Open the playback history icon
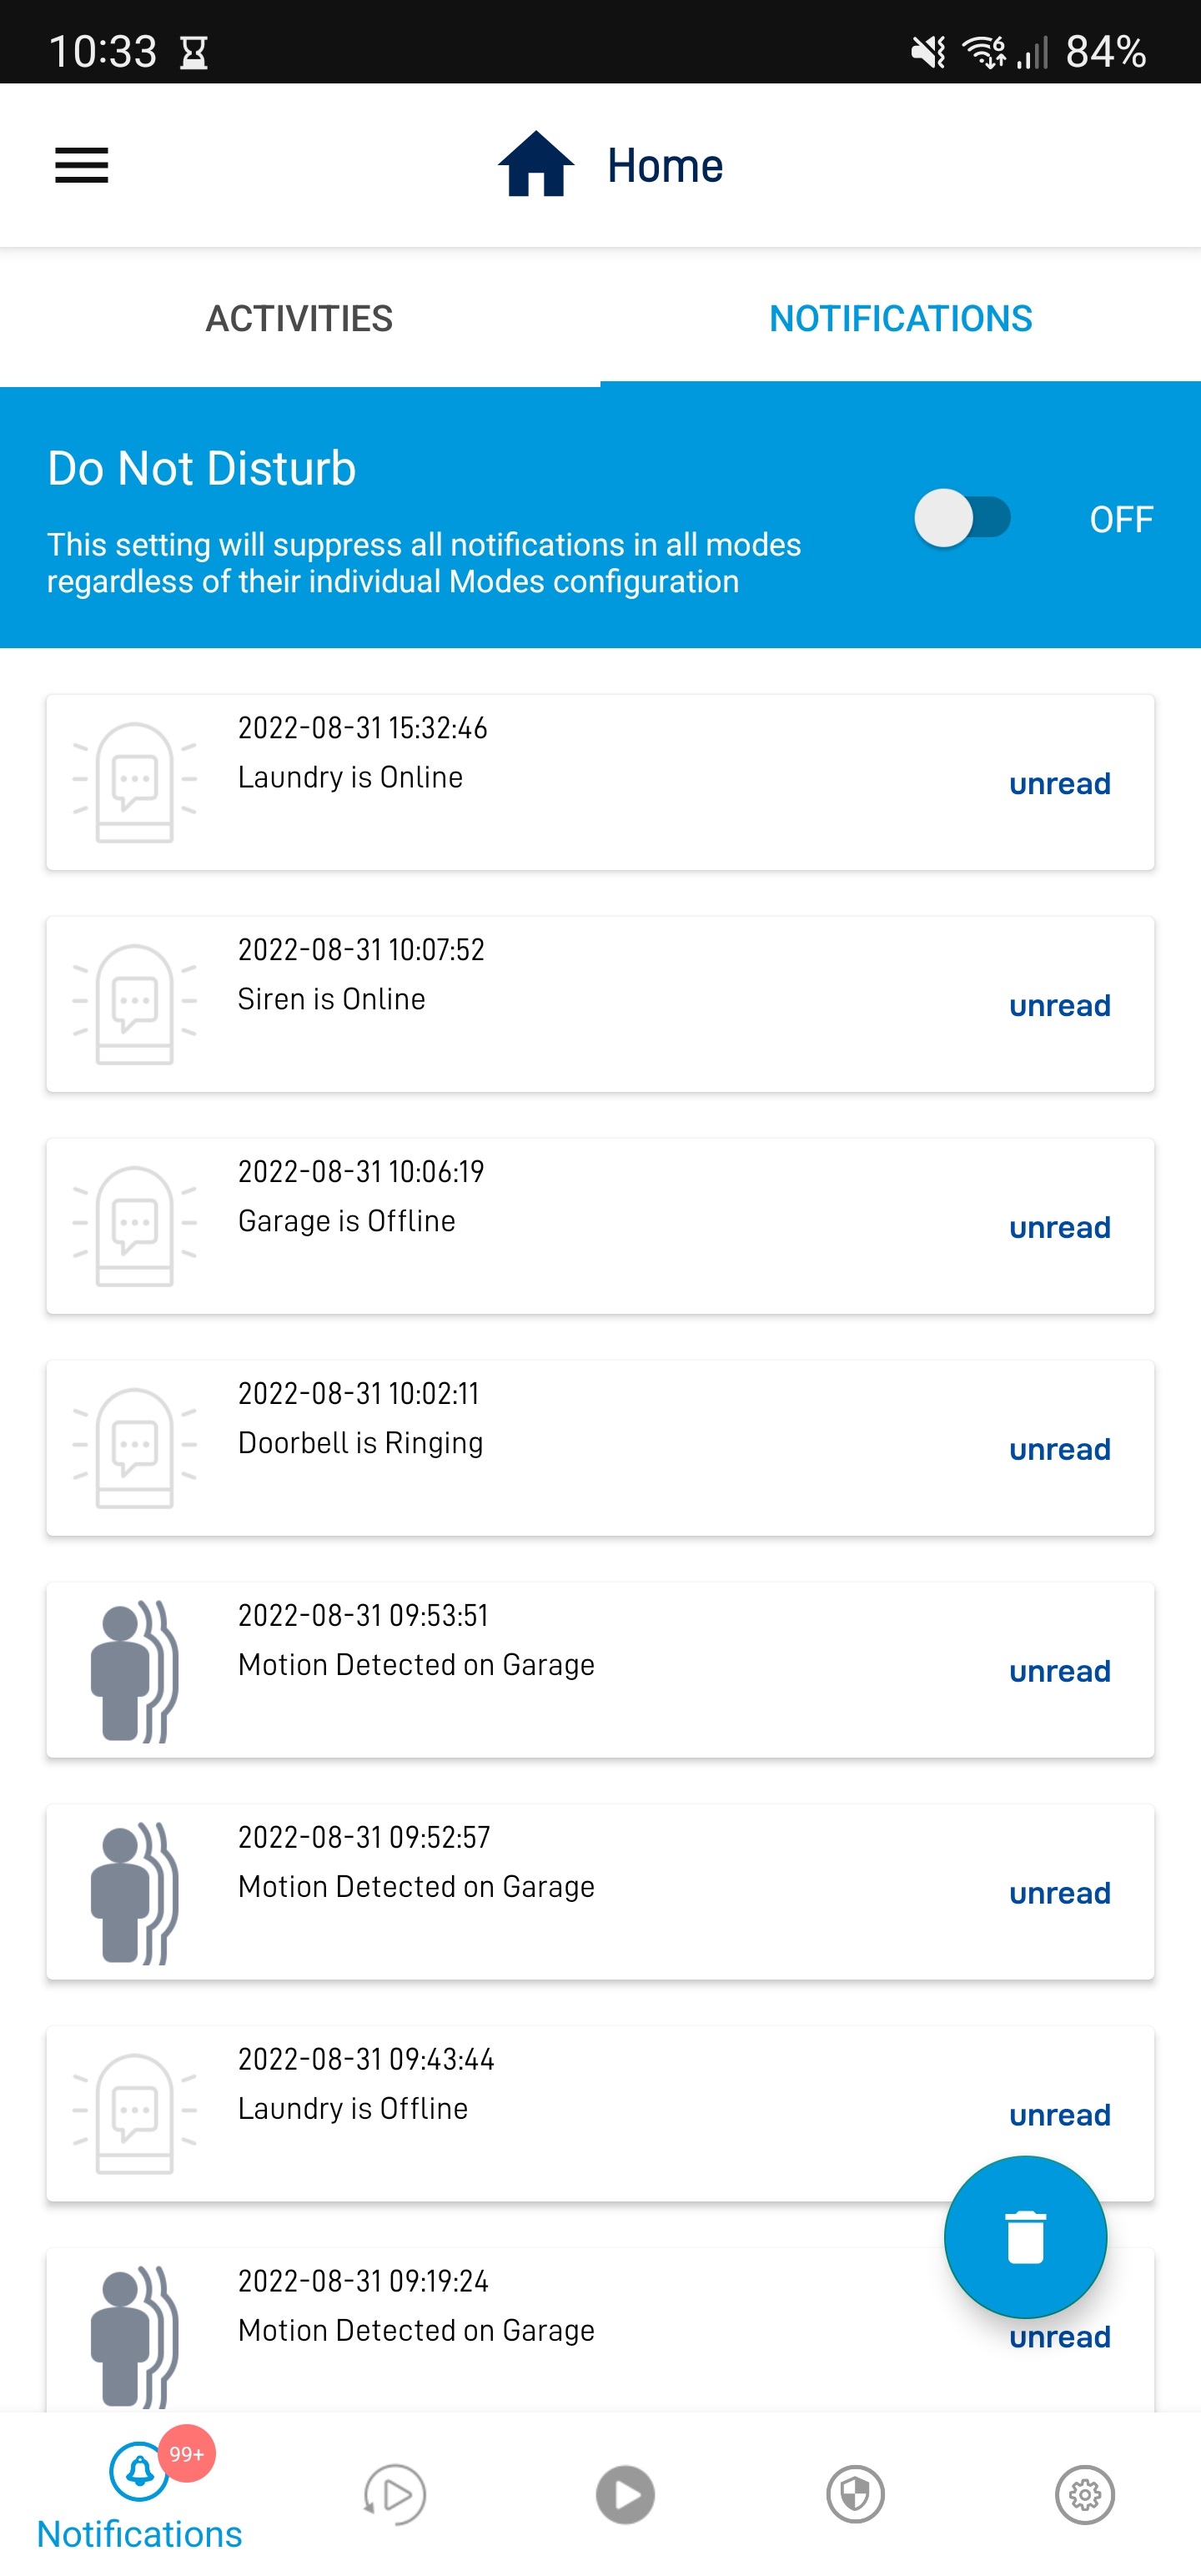Viewport: 1201px width, 2576px height. click(395, 2494)
